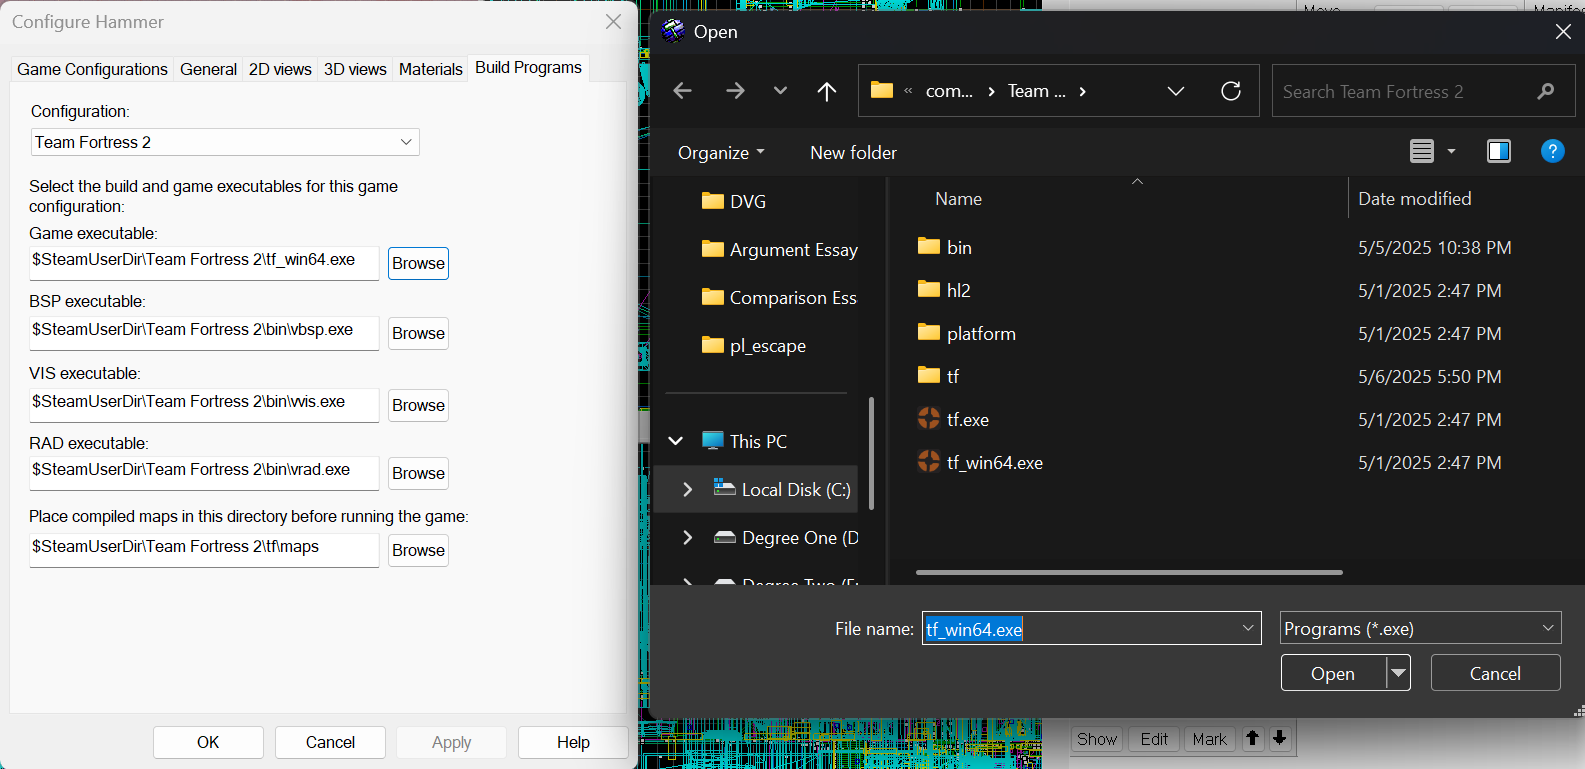The width and height of the screenshot is (1585, 769).
Task: Click the compiled maps directory field
Action: pyautogui.click(x=204, y=549)
